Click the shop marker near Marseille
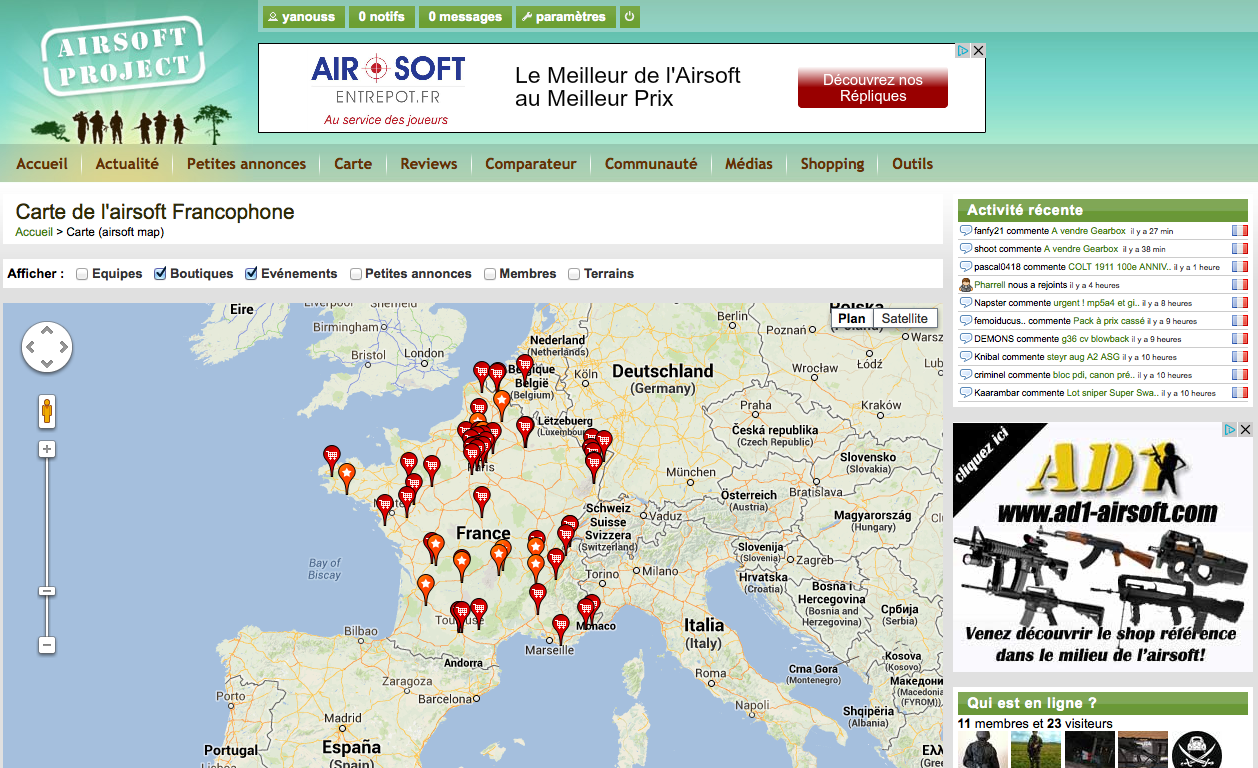Image resolution: width=1258 pixels, height=768 pixels. click(561, 628)
